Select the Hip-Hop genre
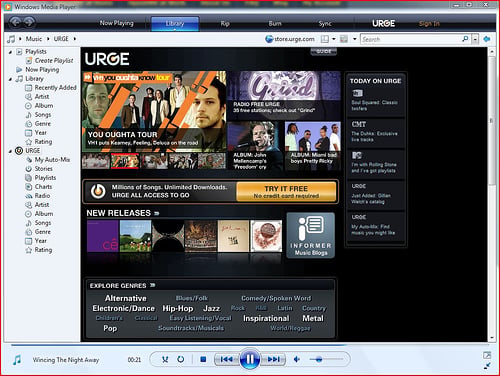 (178, 308)
